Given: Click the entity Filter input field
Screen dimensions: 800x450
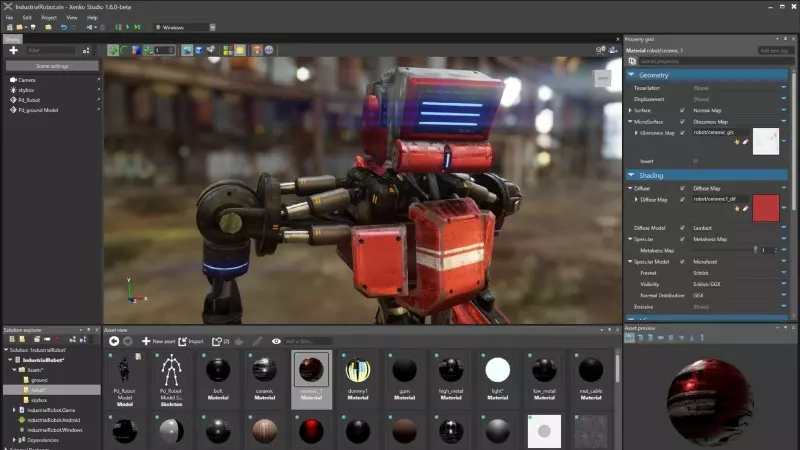Looking at the screenshot, I should [51, 51].
